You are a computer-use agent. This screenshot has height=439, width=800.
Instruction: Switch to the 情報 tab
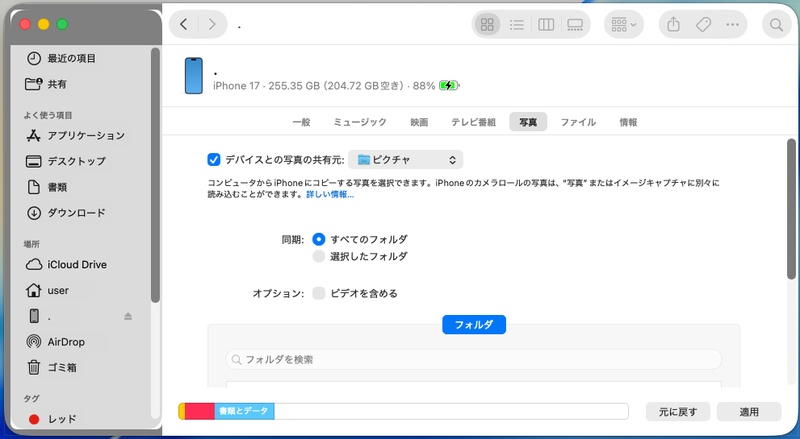pyautogui.click(x=628, y=122)
